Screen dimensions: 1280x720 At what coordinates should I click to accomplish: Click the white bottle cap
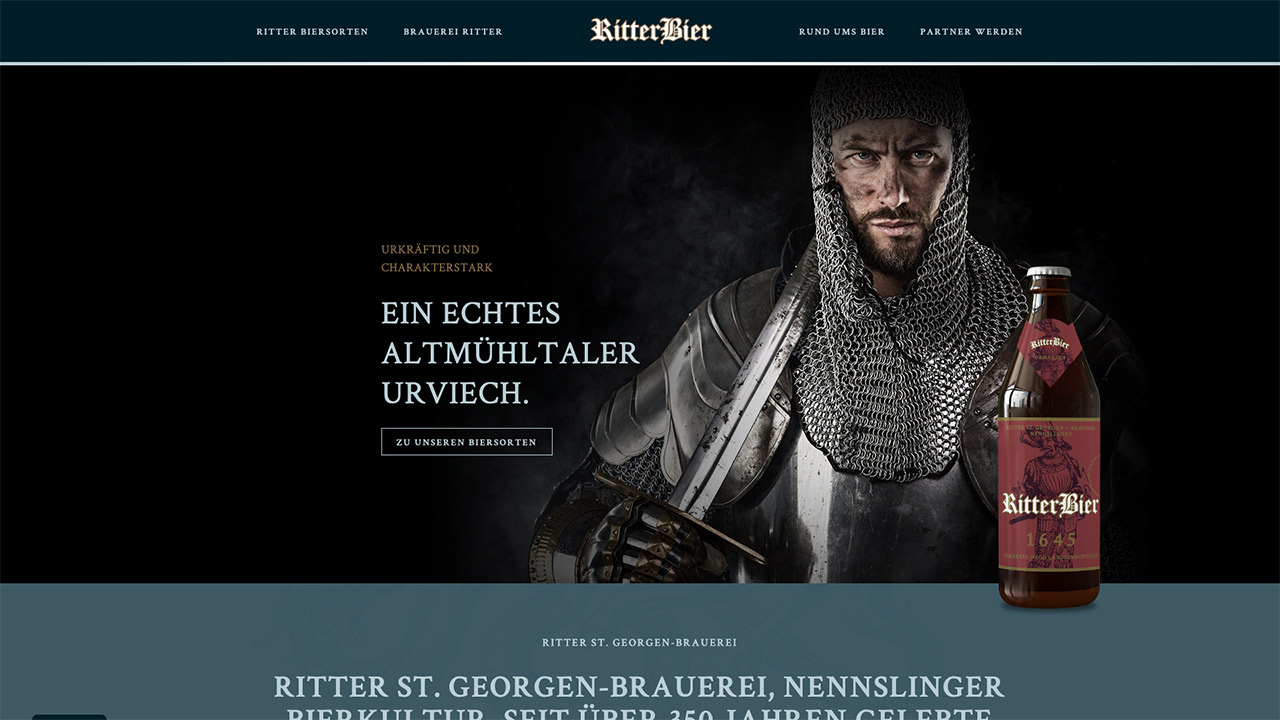[x=1049, y=271]
